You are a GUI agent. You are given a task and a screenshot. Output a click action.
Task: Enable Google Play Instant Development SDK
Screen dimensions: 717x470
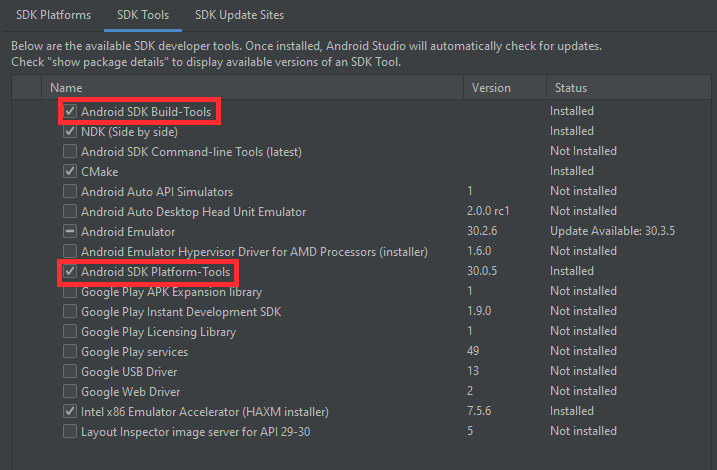click(x=70, y=312)
